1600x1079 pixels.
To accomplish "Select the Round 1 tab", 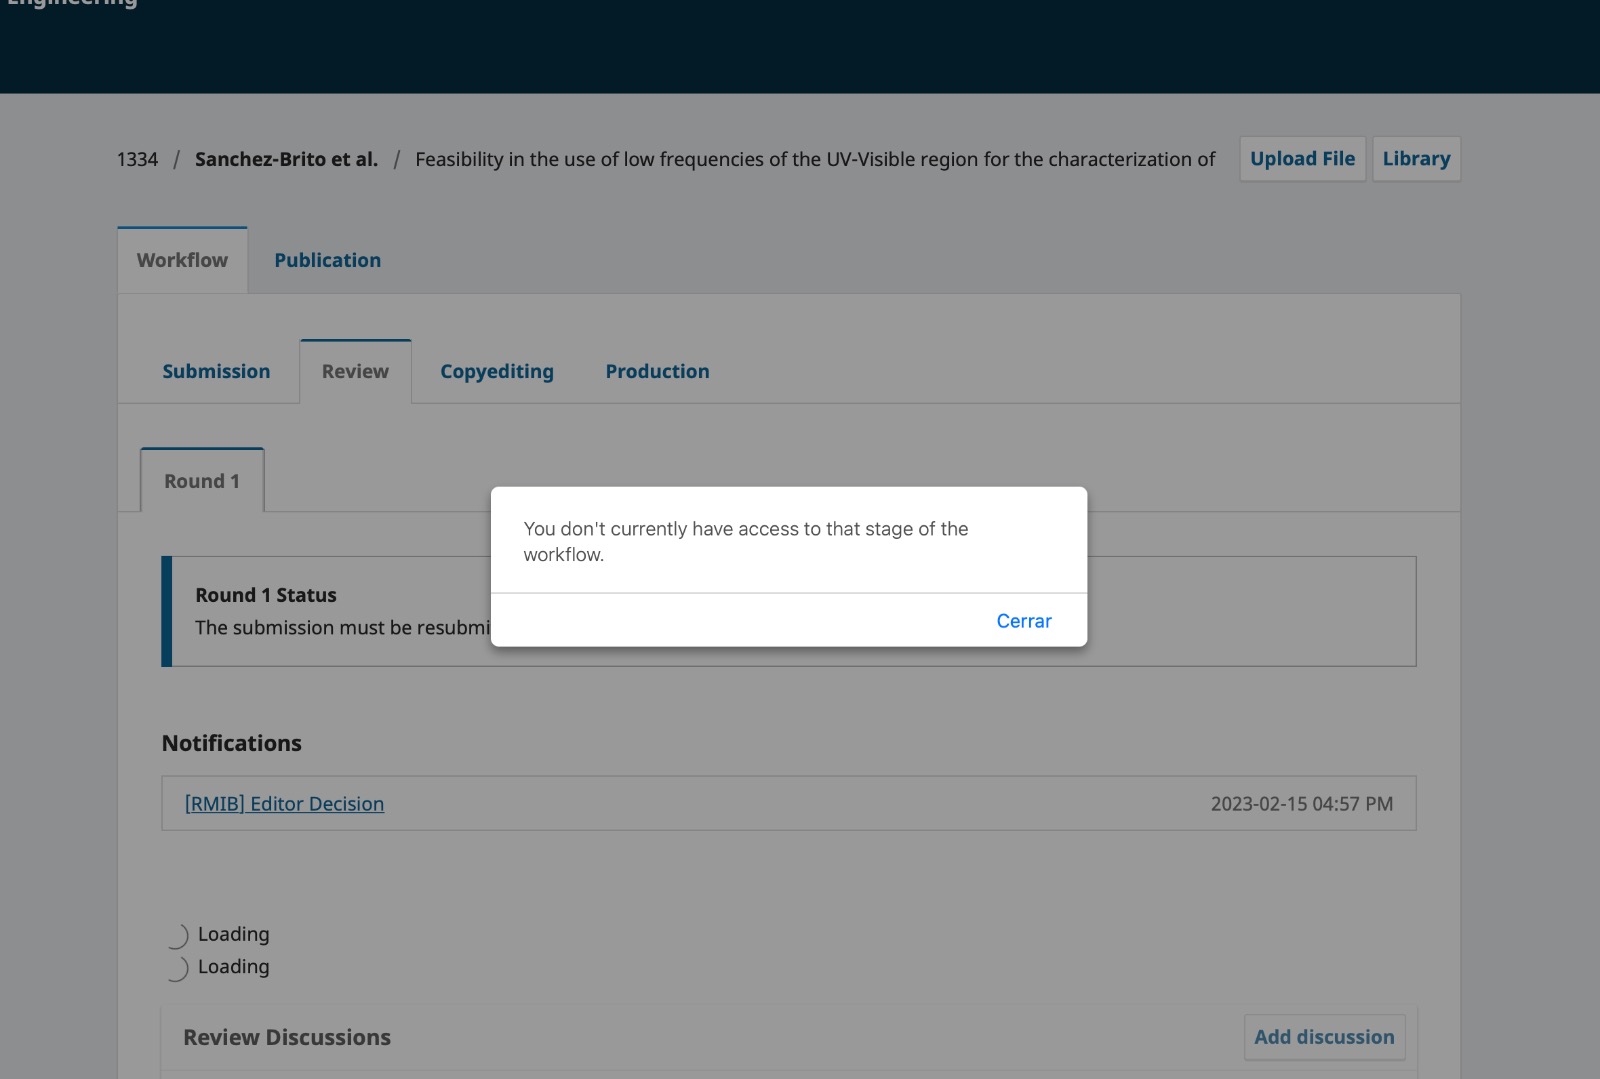I will (202, 481).
